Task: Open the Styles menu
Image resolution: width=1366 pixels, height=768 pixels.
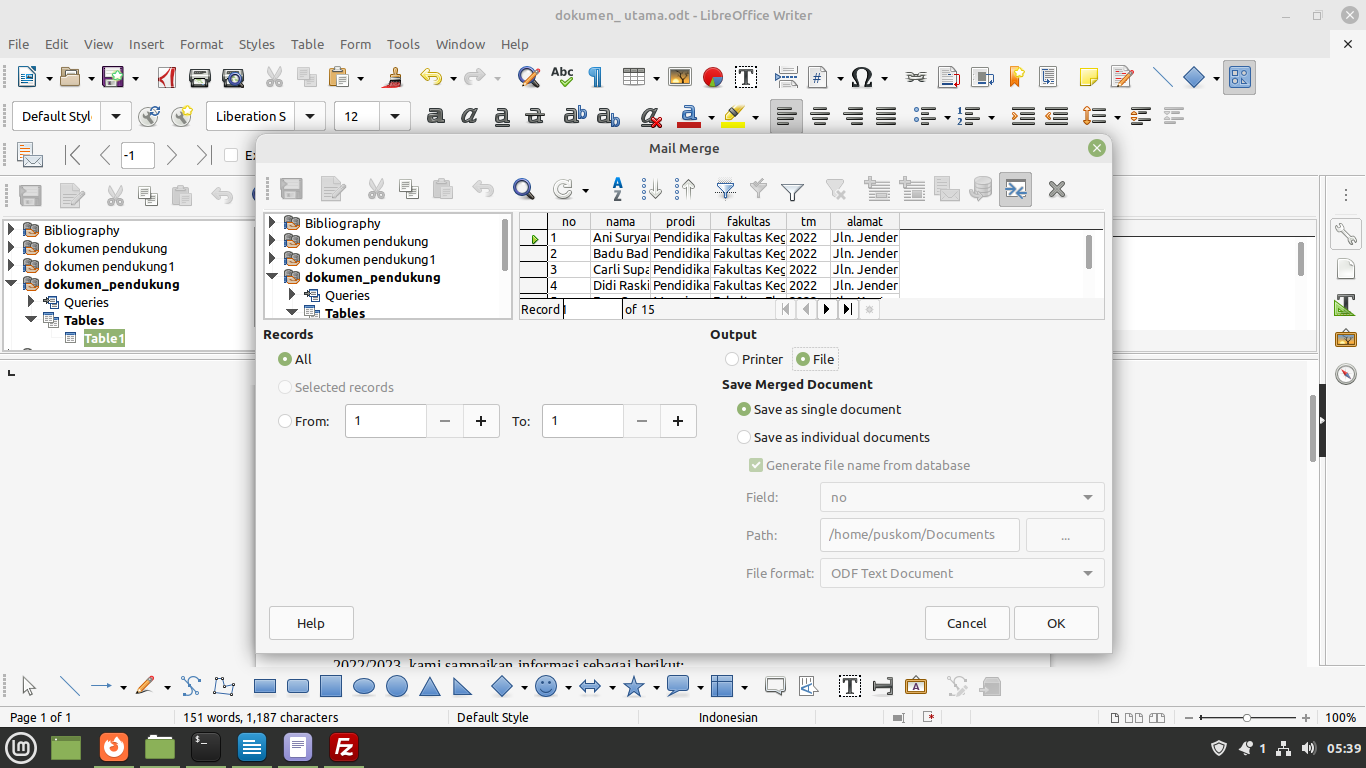Action: 257,44
